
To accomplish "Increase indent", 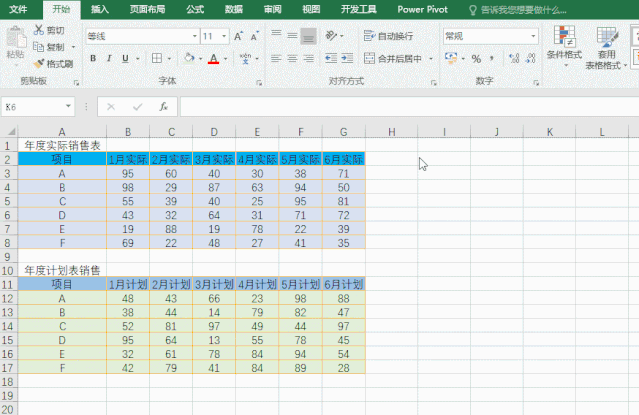I will tap(347, 58).
